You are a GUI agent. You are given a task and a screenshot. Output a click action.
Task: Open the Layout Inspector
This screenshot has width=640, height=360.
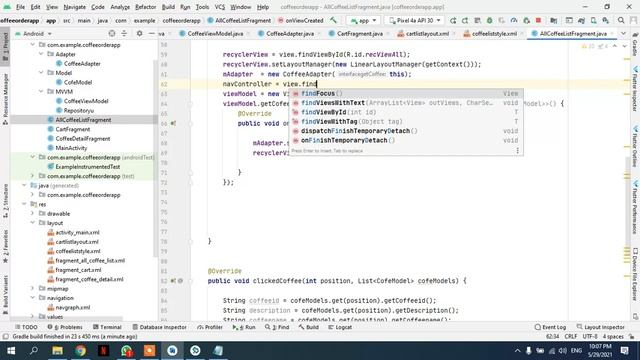coord(600,327)
